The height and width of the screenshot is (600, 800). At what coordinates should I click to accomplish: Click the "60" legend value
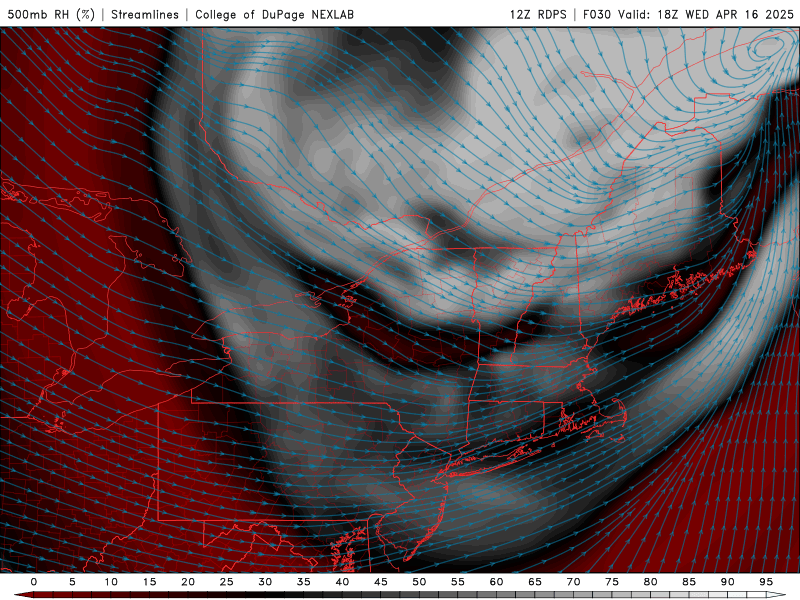pyautogui.click(x=496, y=582)
